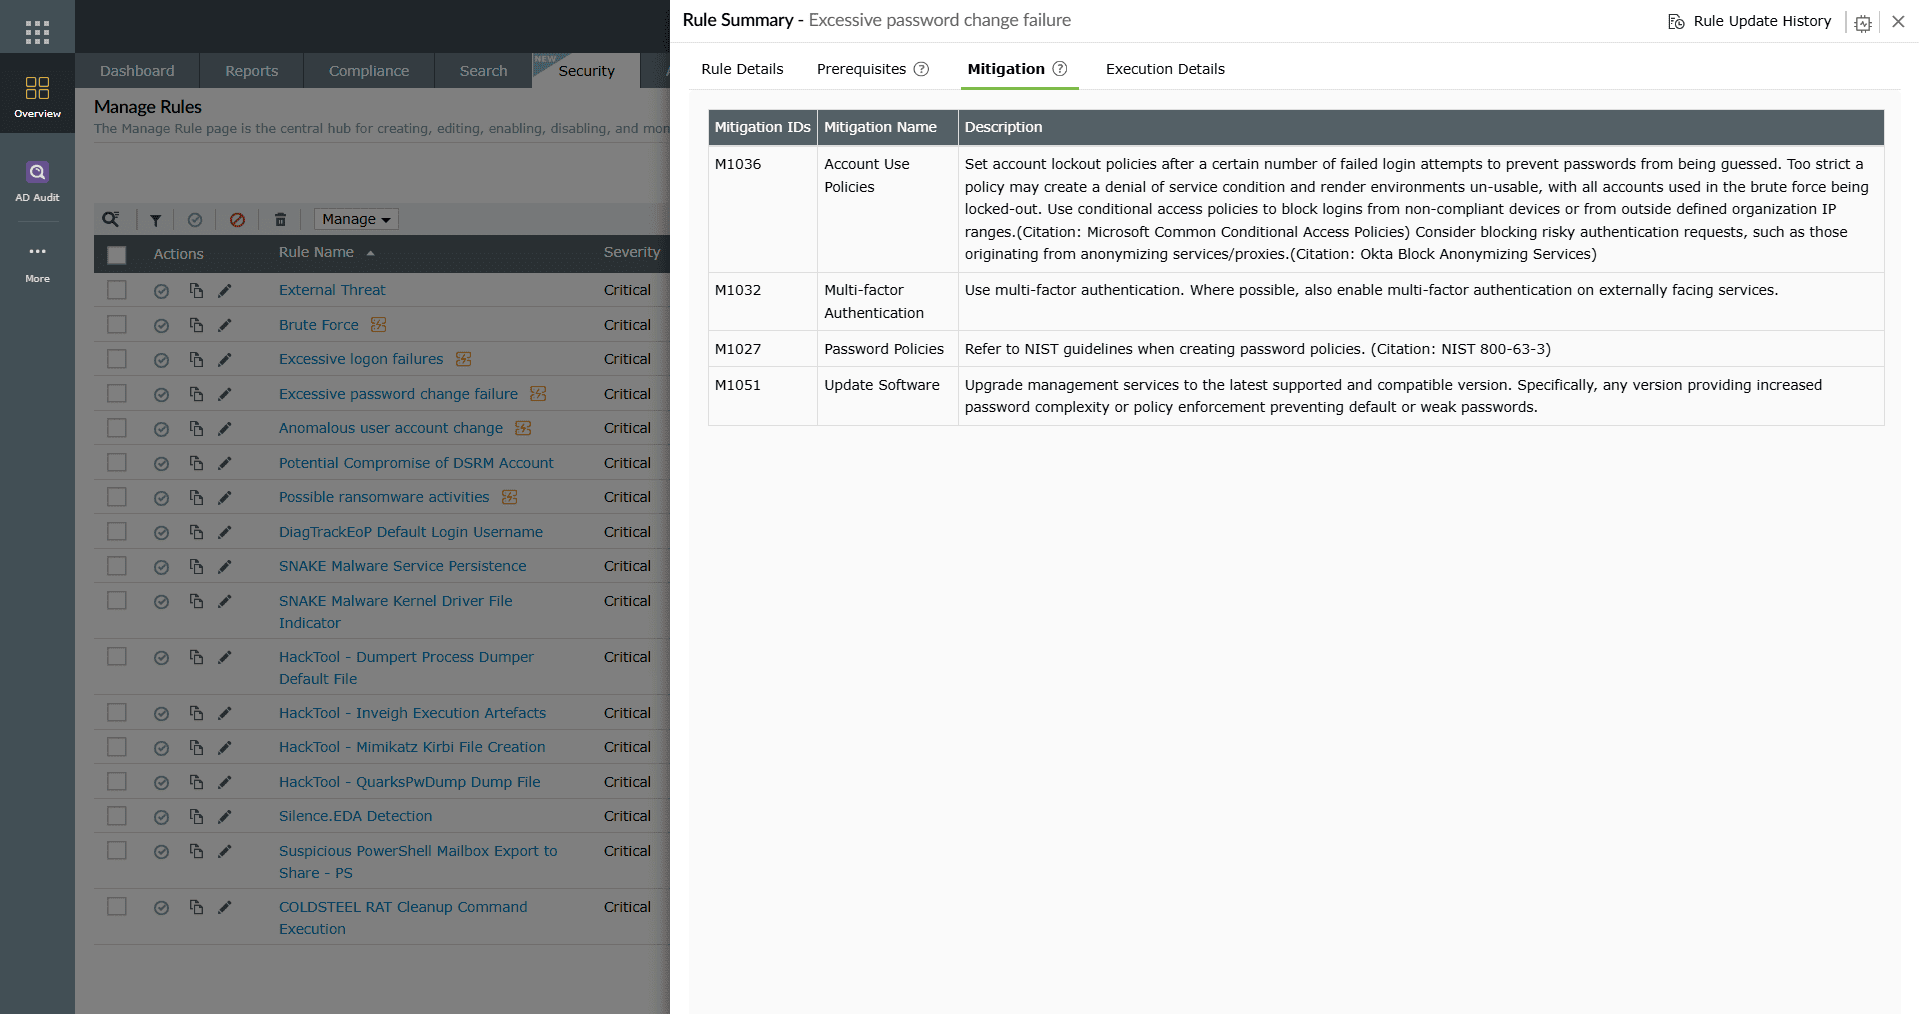
Task: Check the Possible ransomware activities checkbox
Action: click(x=117, y=497)
